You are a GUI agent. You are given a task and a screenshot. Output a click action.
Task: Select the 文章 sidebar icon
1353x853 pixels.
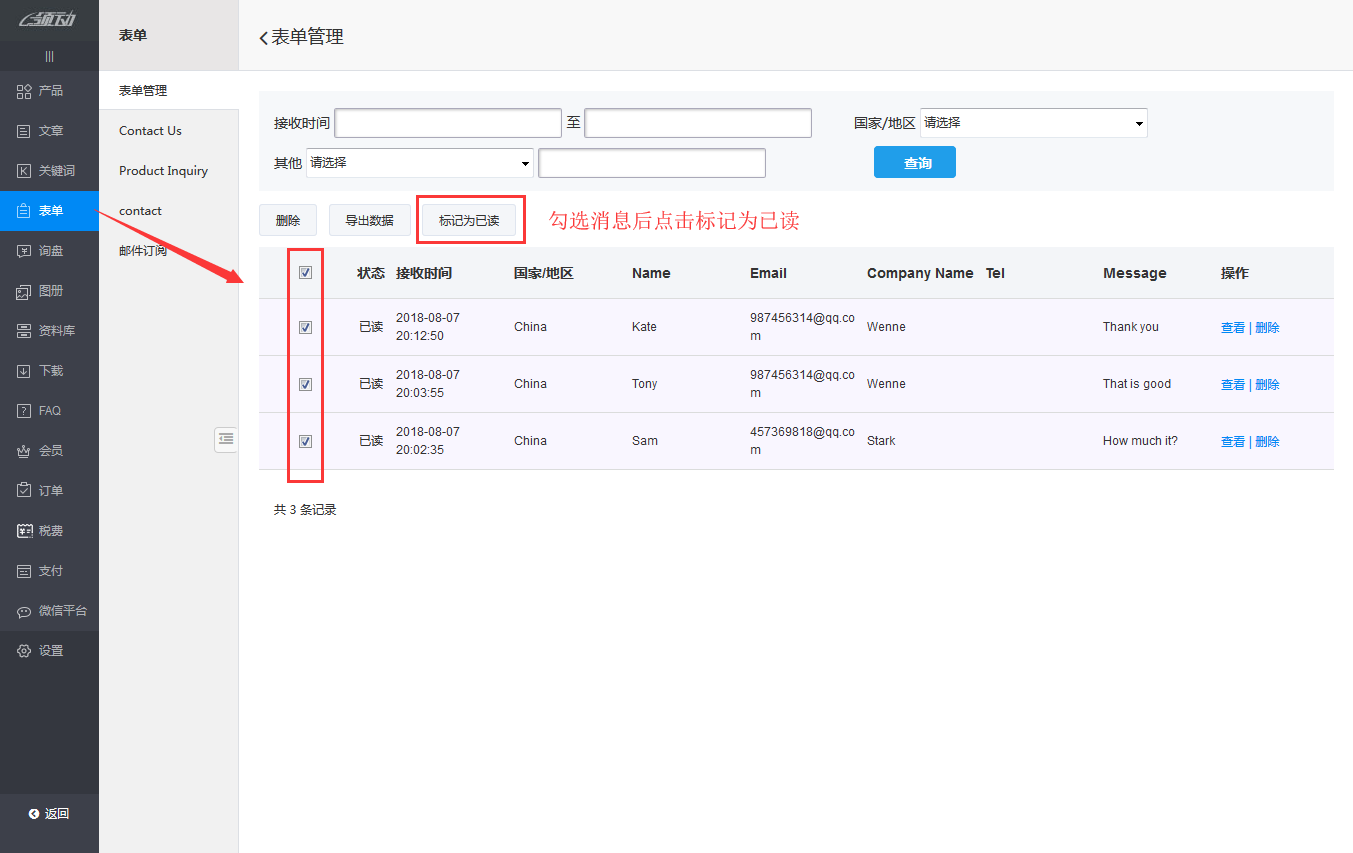click(49, 131)
